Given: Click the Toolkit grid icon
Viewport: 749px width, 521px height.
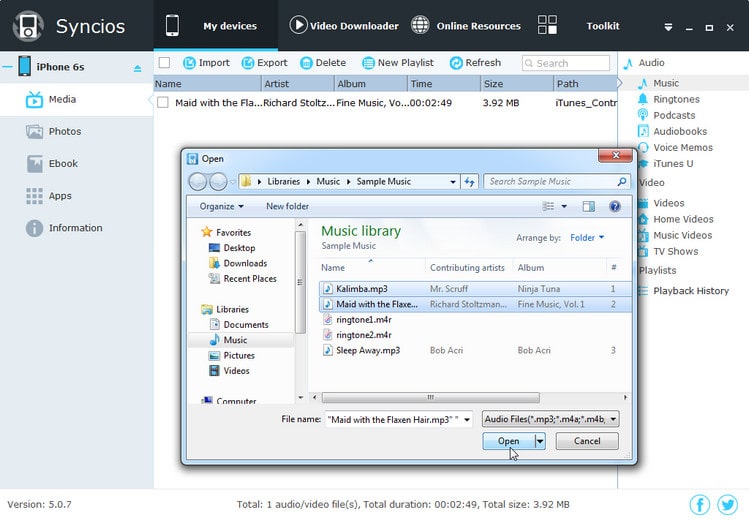Looking at the screenshot, I should 547,24.
